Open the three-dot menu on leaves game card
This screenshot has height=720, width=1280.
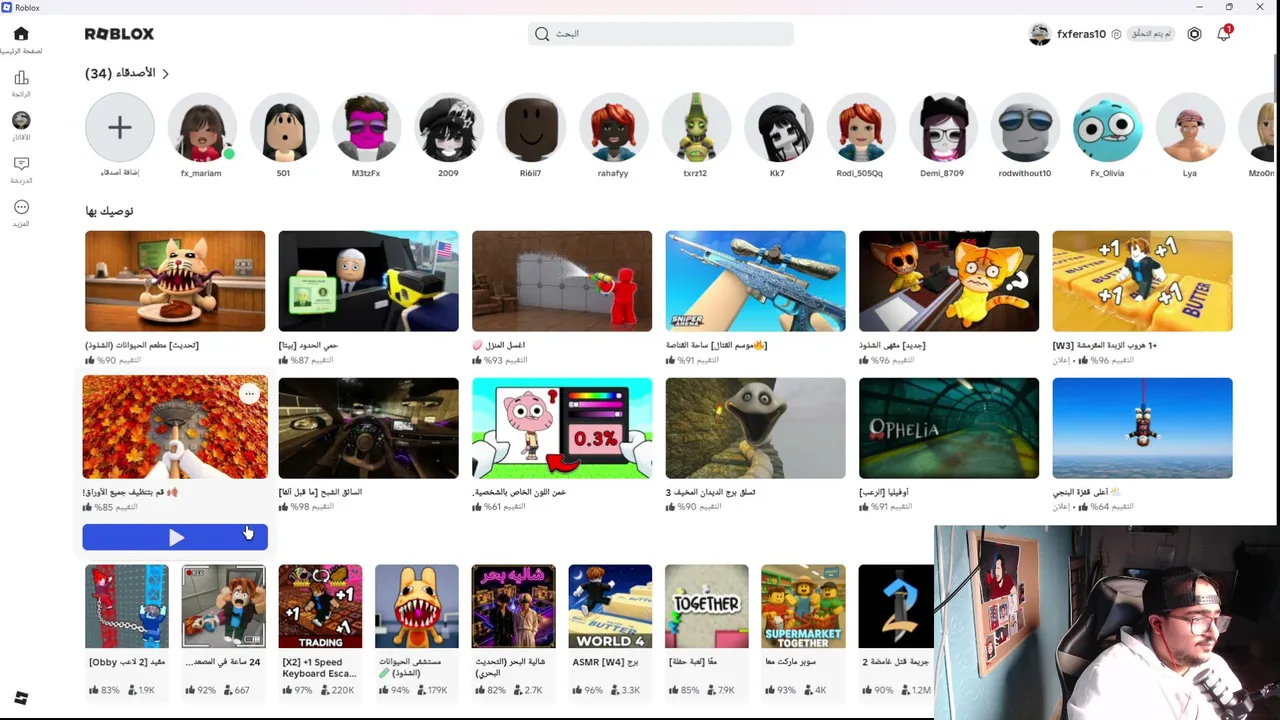pos(250,394)
